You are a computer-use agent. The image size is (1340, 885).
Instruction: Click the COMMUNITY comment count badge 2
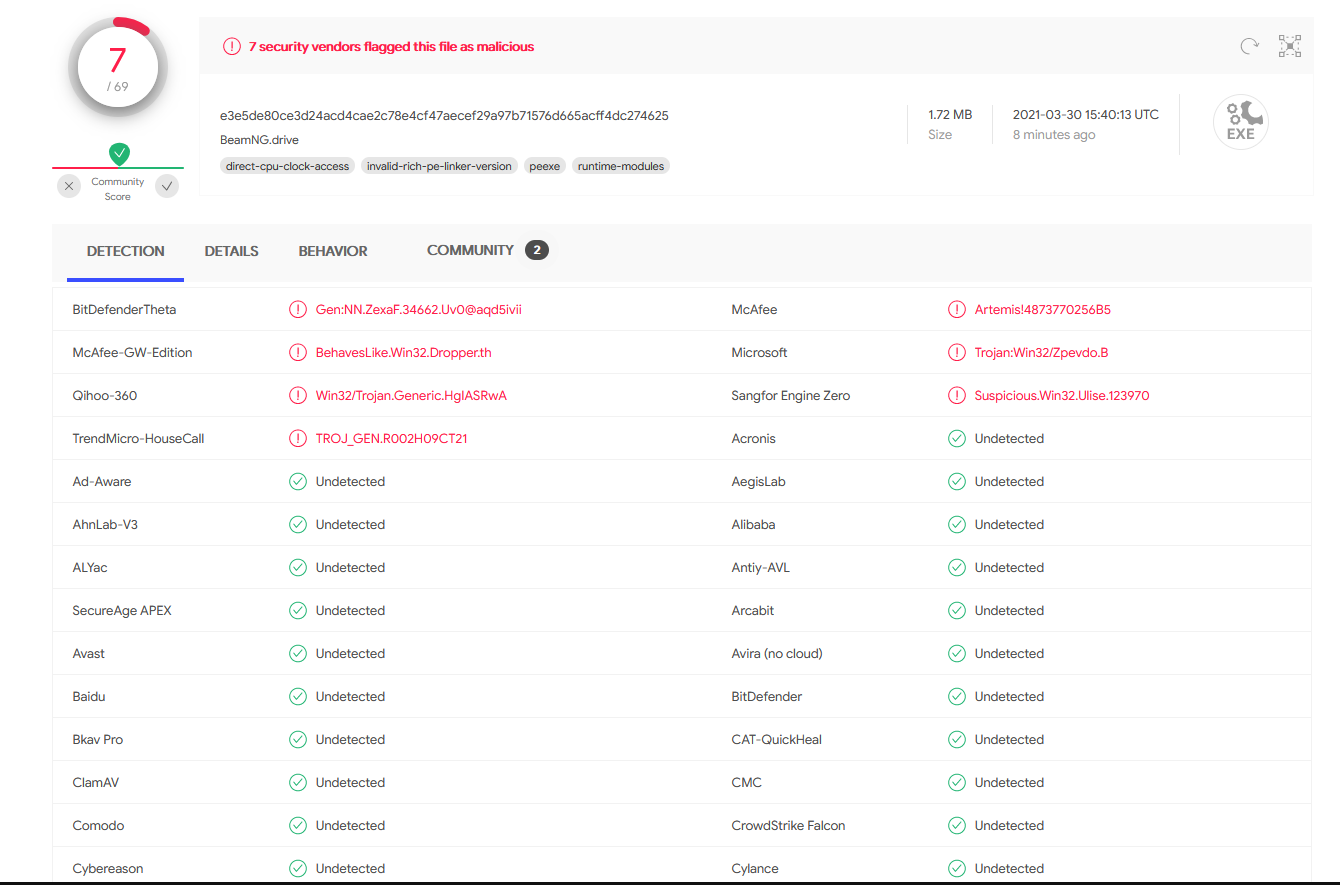[537, 250]
